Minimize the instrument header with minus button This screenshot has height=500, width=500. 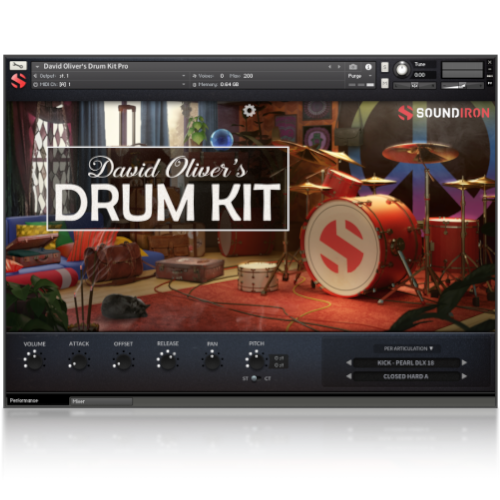pyautogui.click(x=490, y=69)
